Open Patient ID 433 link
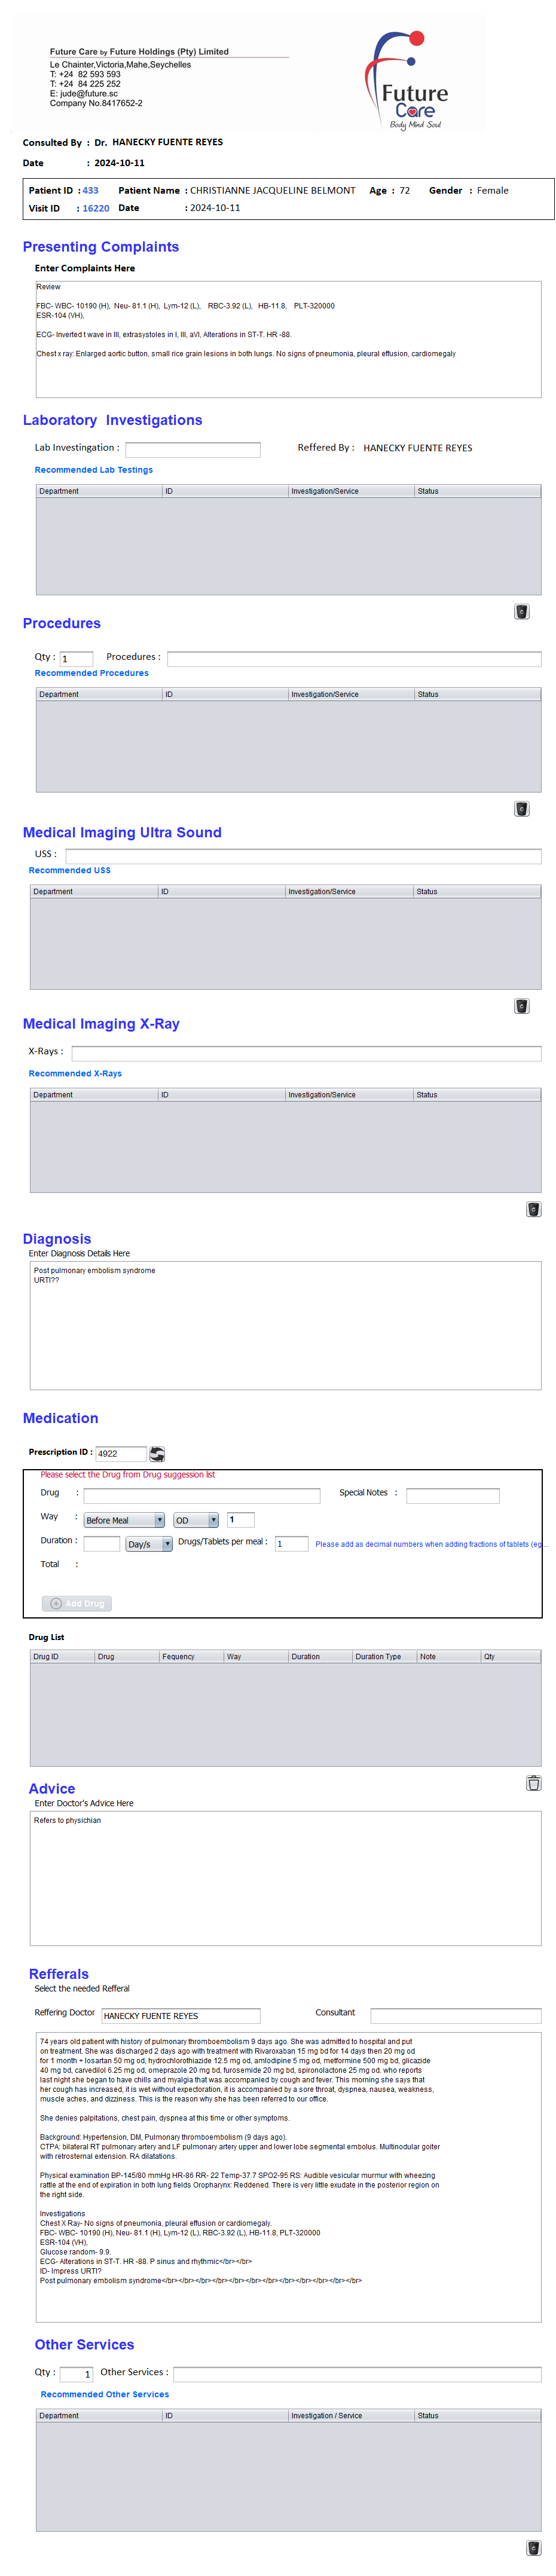Image resolution: width=556 pixels, height=2576 pixels. coord(90,190)
